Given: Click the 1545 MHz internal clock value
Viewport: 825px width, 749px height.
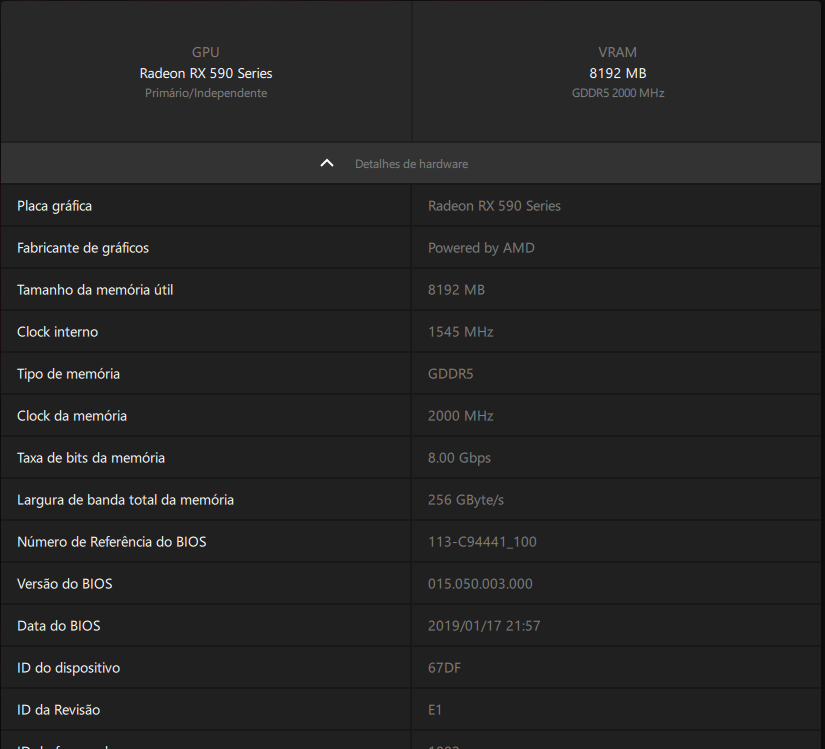Looking at the screenshot, I should pyautogui.click(x=460, y=332).
